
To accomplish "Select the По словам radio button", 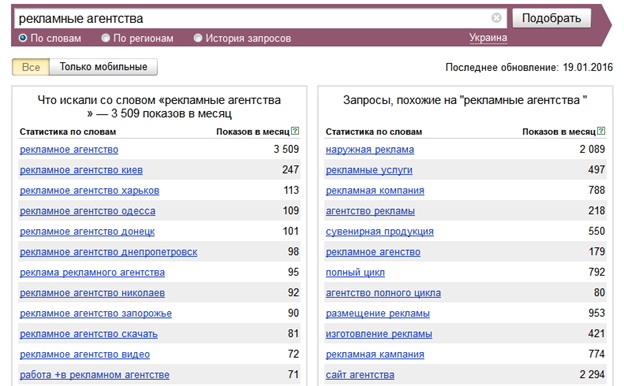I will coord(23,38).
